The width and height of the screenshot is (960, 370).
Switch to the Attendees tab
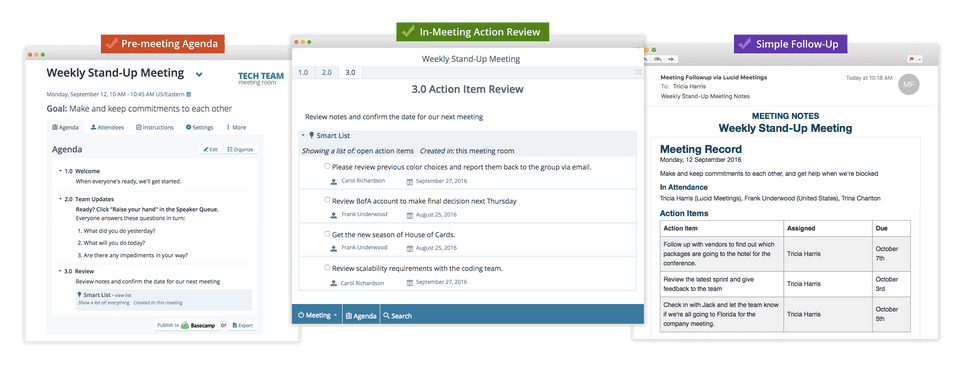click(107, 127)
